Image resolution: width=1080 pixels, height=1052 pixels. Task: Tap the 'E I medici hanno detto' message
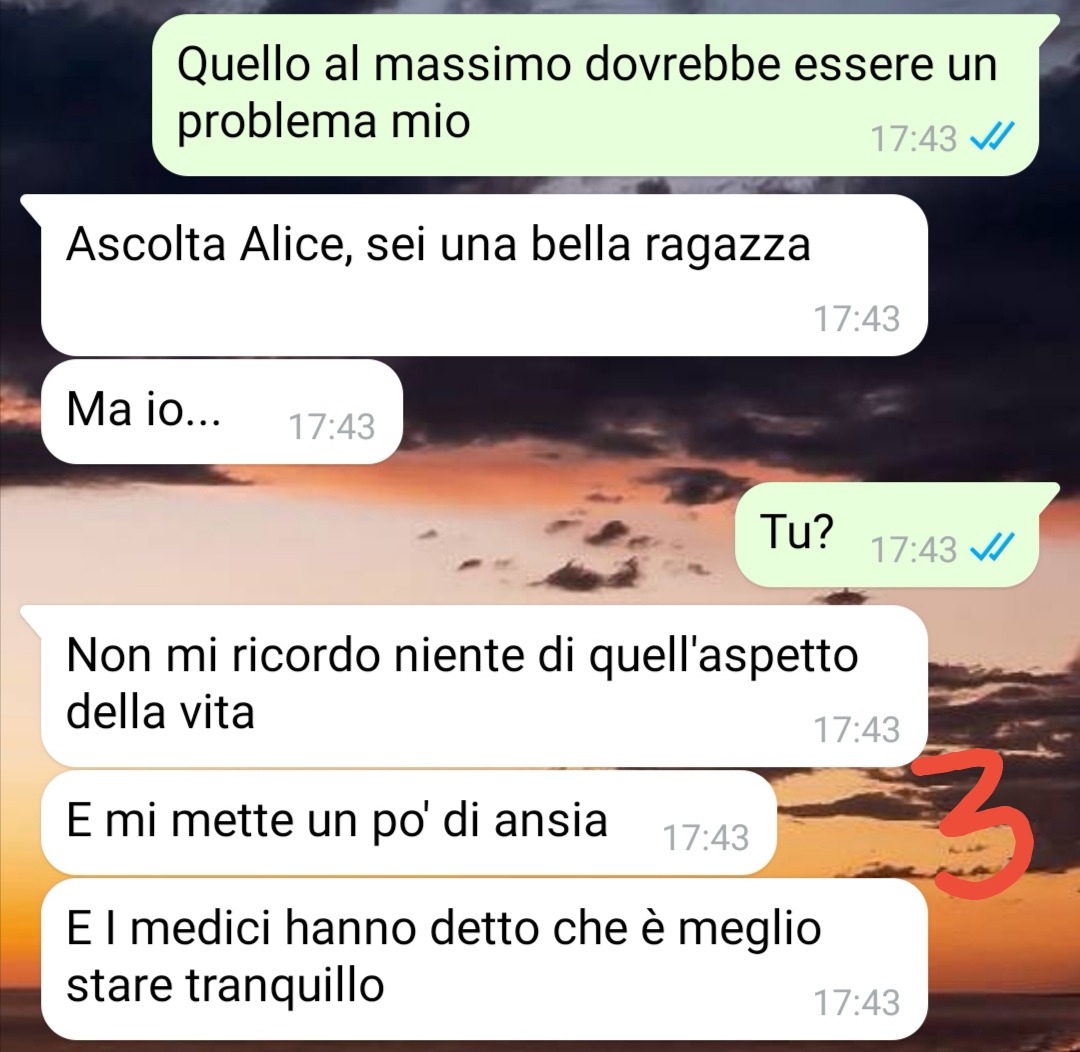pyautogui.click(x=484, y=959)
